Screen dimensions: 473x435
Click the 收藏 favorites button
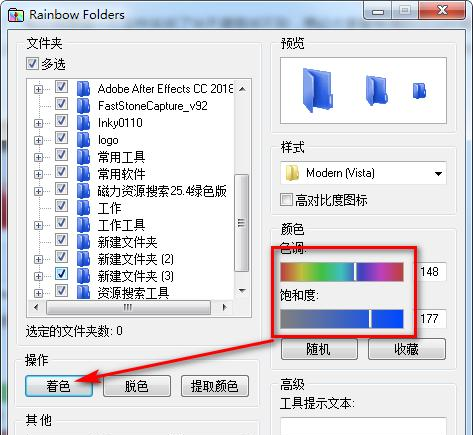point(407,349)
